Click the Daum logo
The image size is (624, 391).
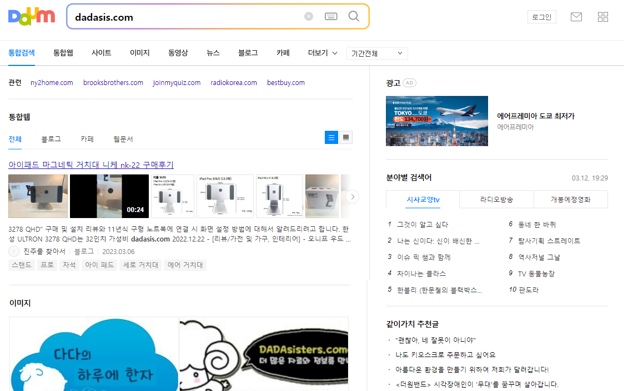click(x=31, y=16)
